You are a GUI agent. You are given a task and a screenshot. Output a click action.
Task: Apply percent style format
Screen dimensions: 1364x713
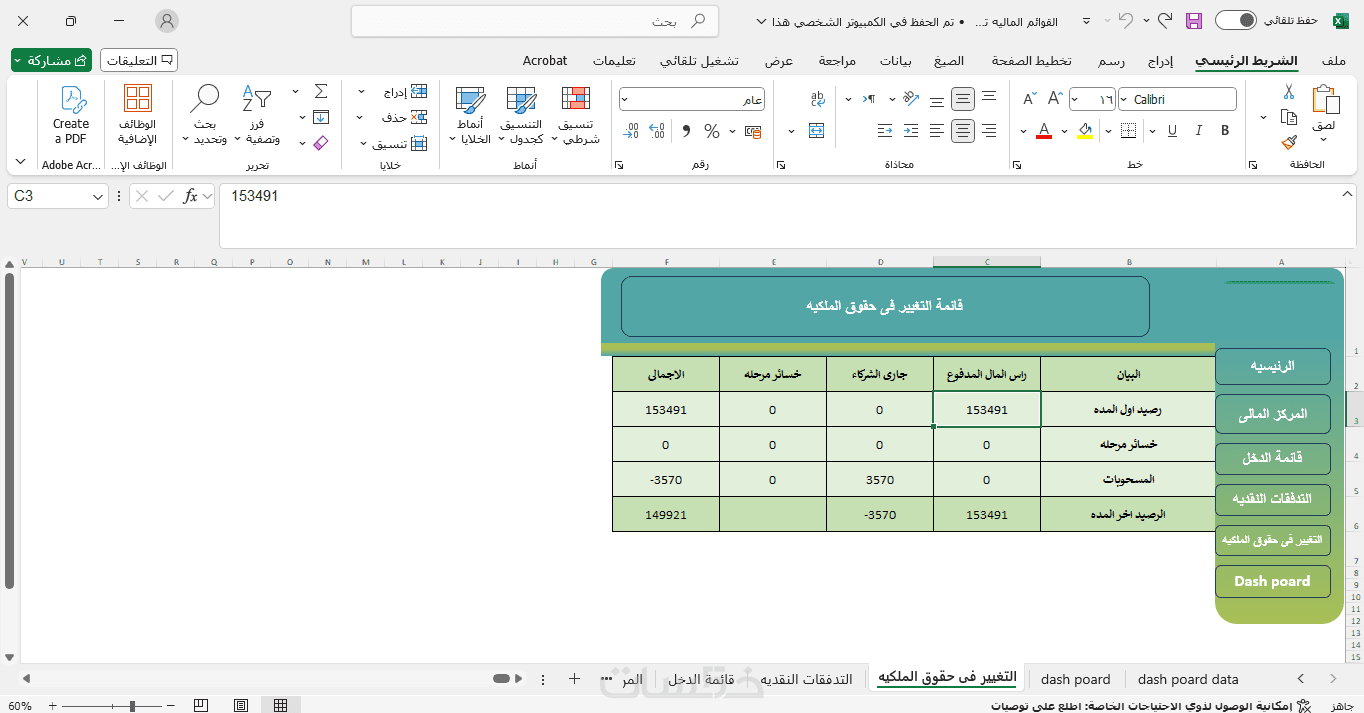(x=712, y=131)
